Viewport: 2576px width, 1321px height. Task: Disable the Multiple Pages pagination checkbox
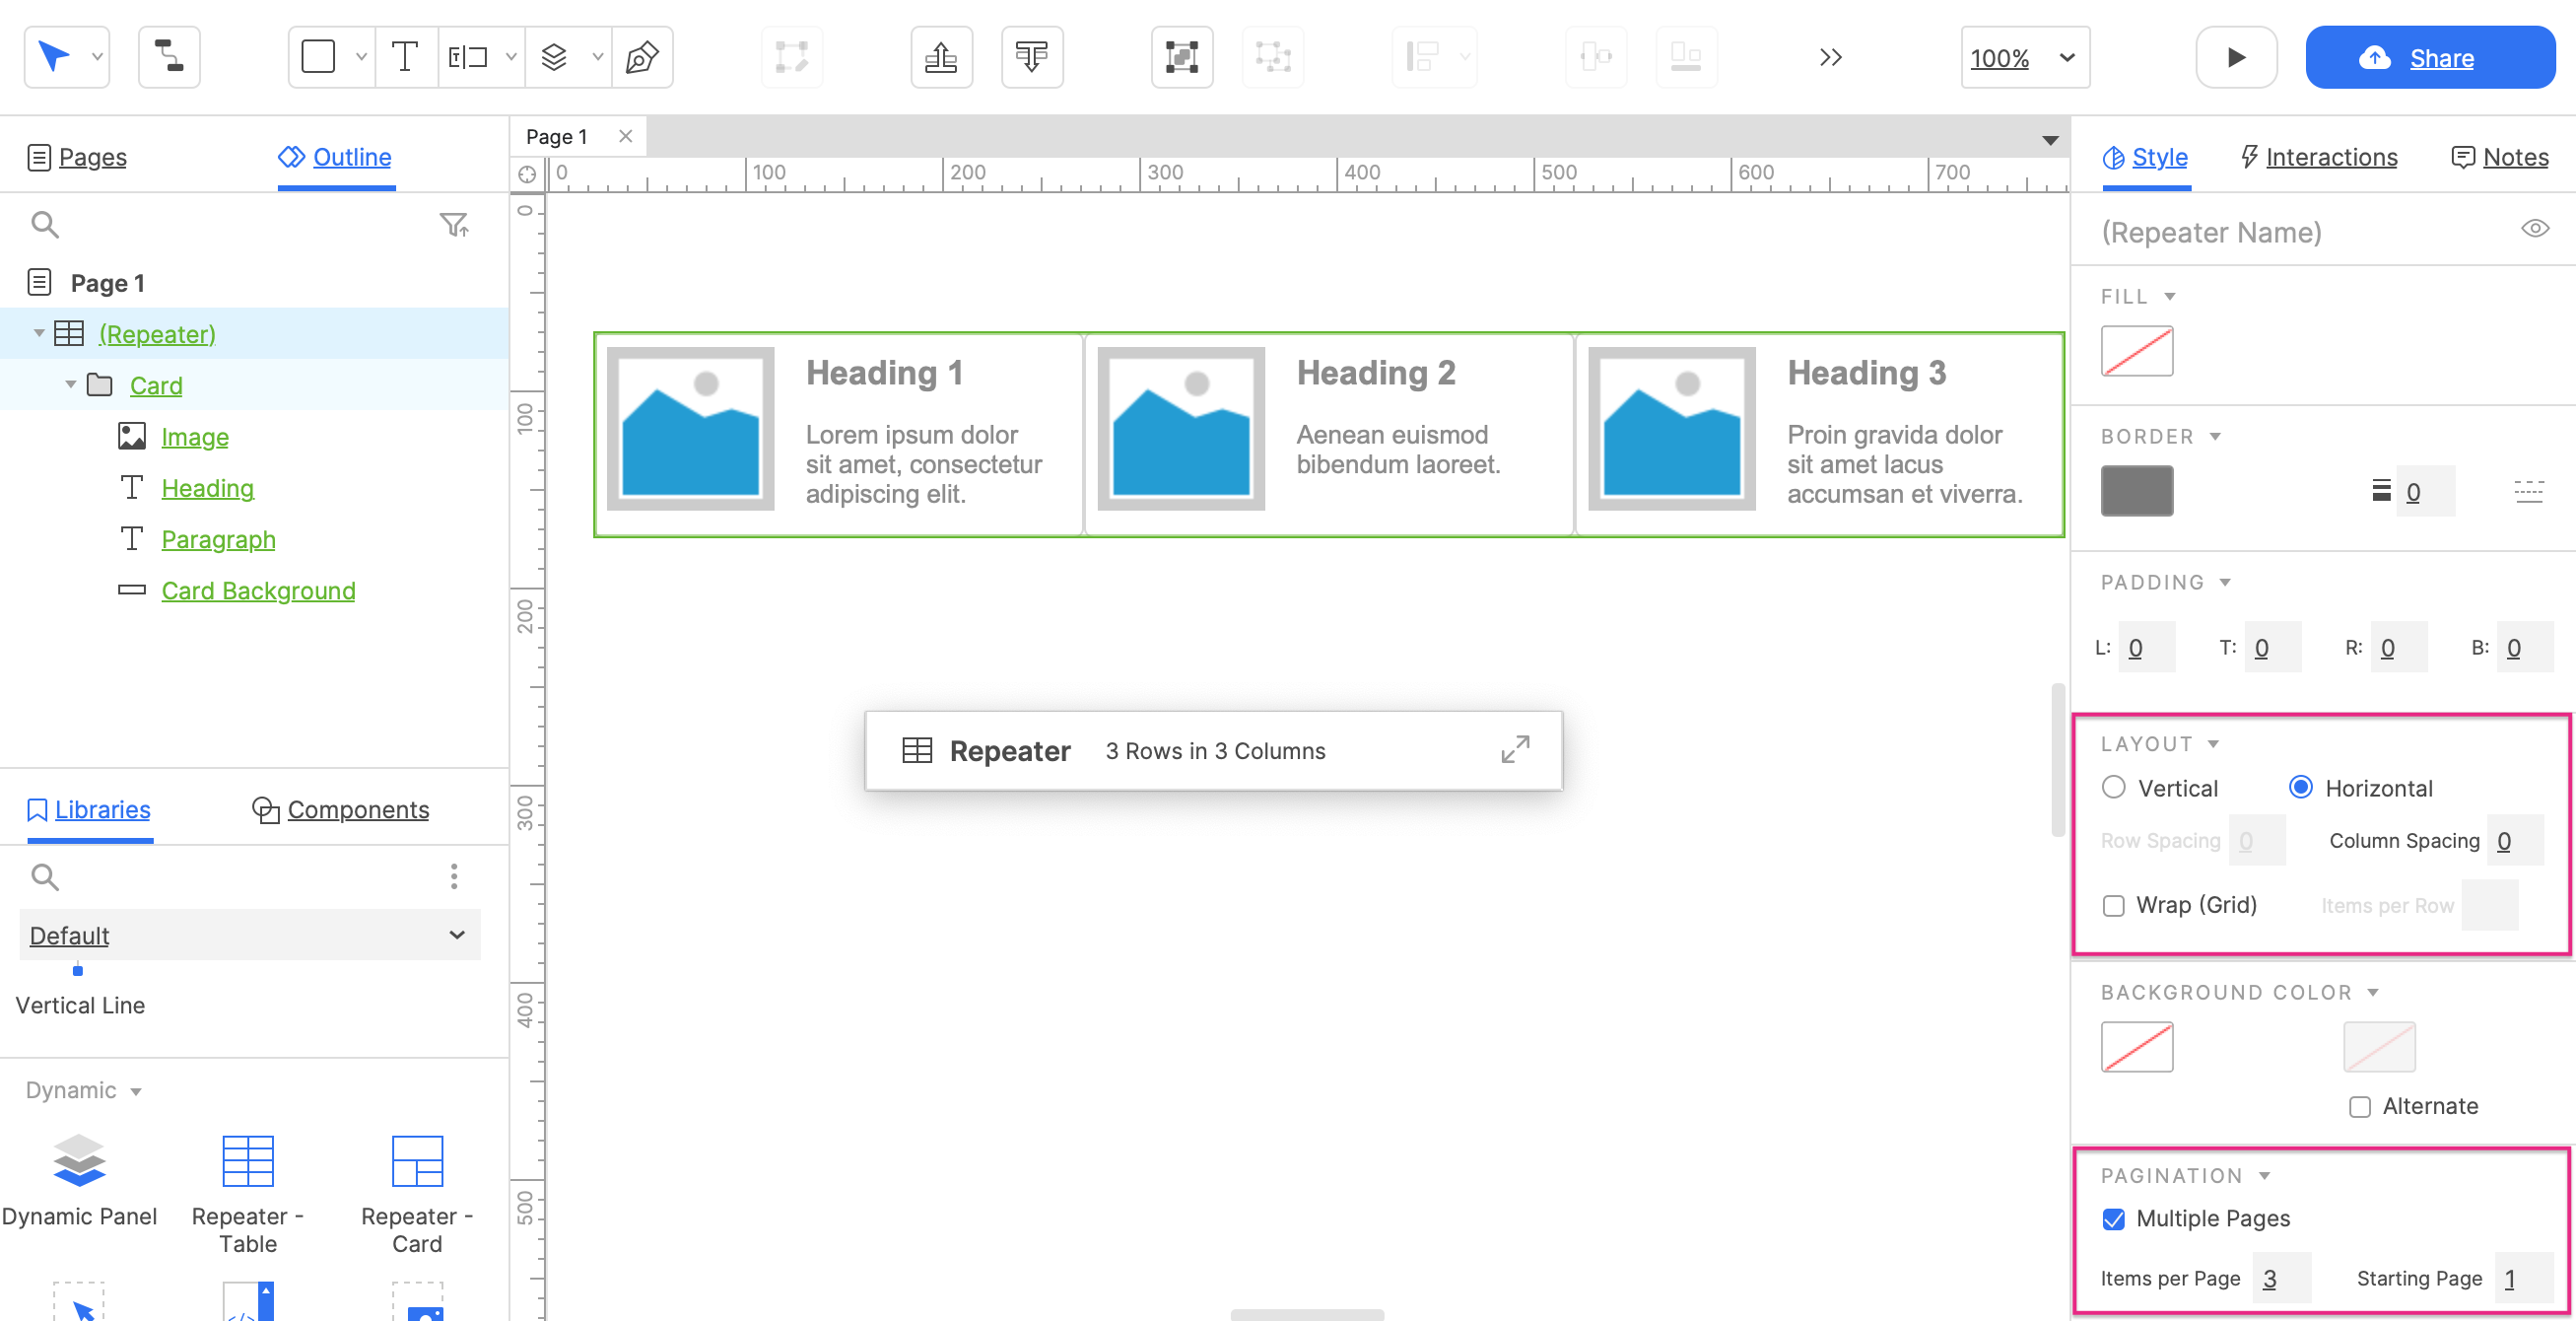[x=2114, y=1218]
